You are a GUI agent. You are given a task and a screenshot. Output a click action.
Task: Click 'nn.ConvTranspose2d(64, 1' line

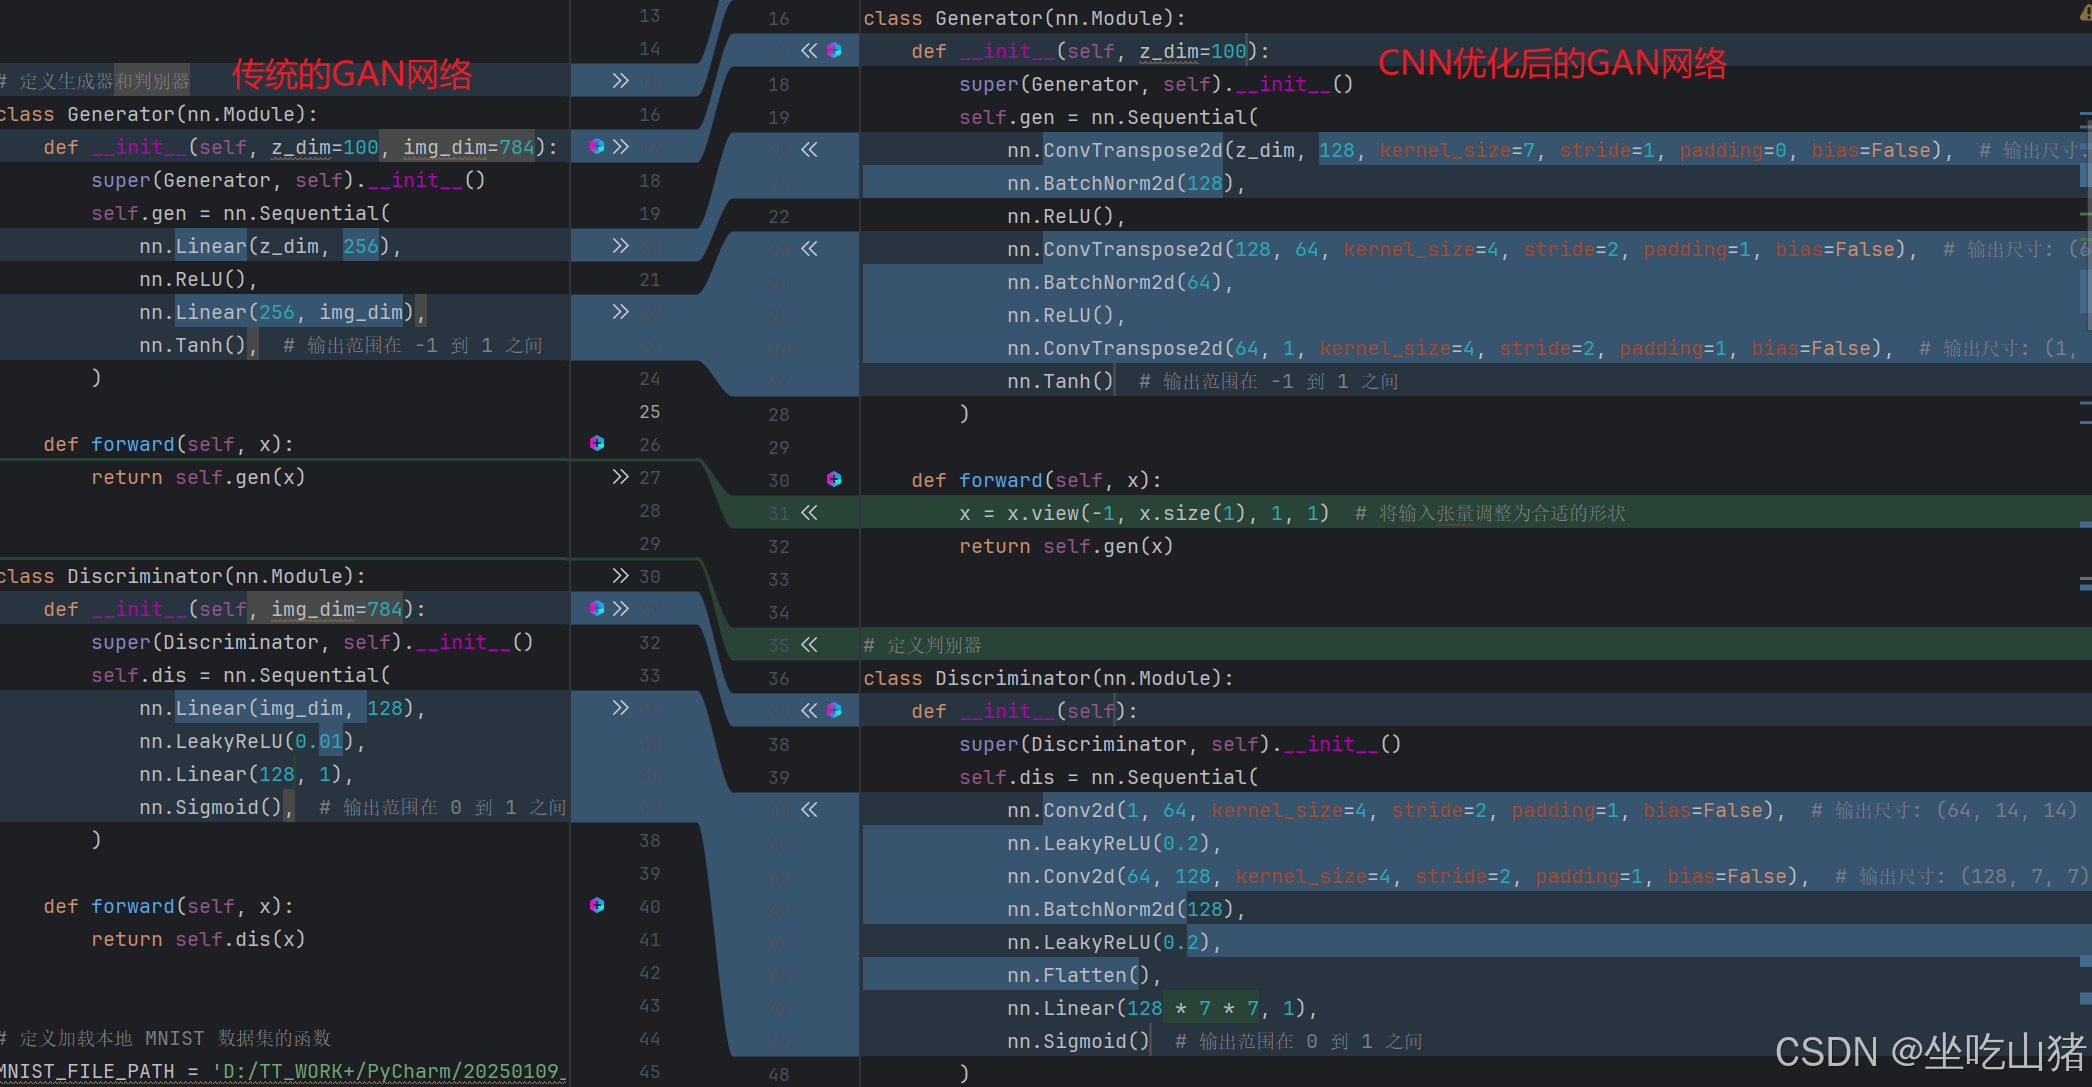(x=1445, y=348)
